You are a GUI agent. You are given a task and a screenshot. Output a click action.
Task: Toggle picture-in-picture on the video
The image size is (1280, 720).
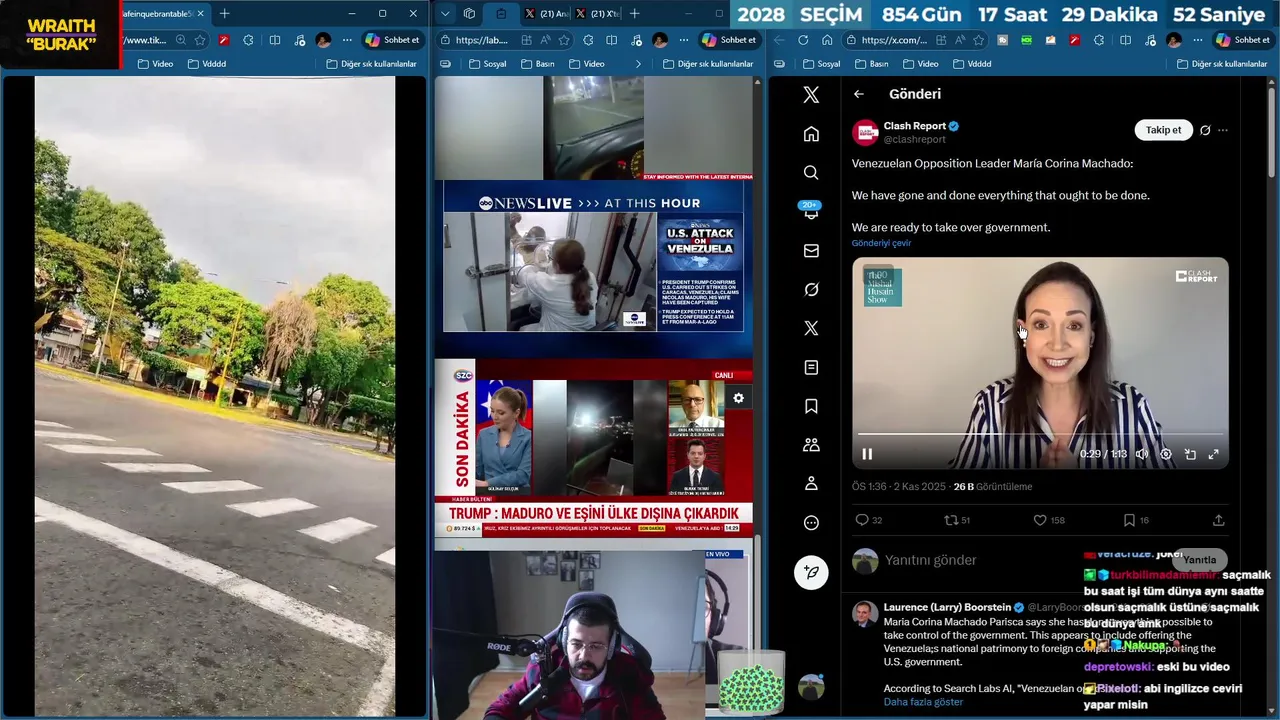pos(1190,454)
